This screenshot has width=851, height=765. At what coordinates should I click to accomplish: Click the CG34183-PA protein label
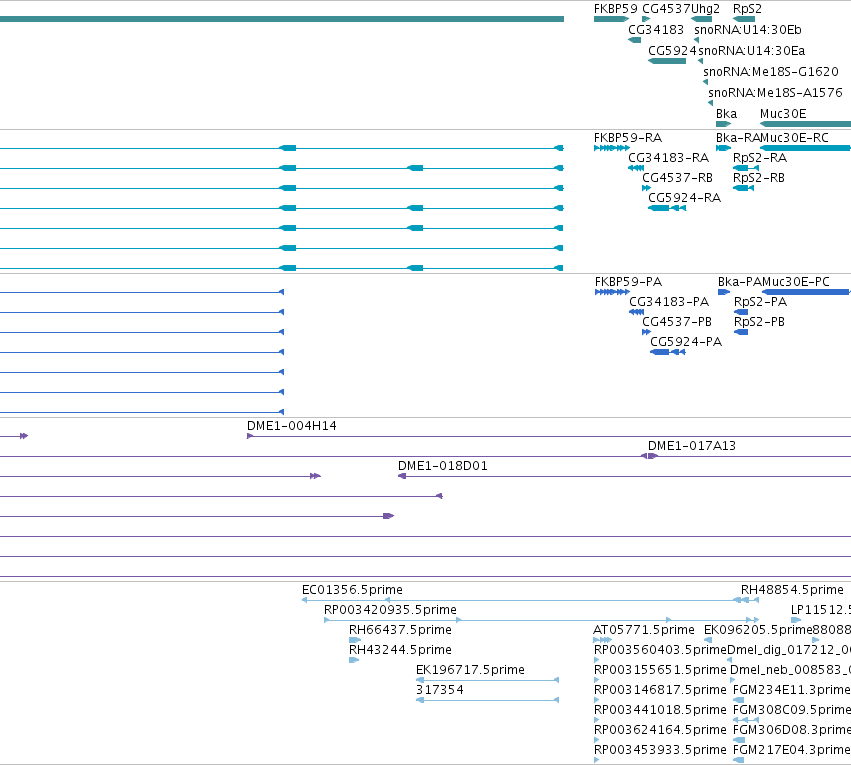point(669,302)
